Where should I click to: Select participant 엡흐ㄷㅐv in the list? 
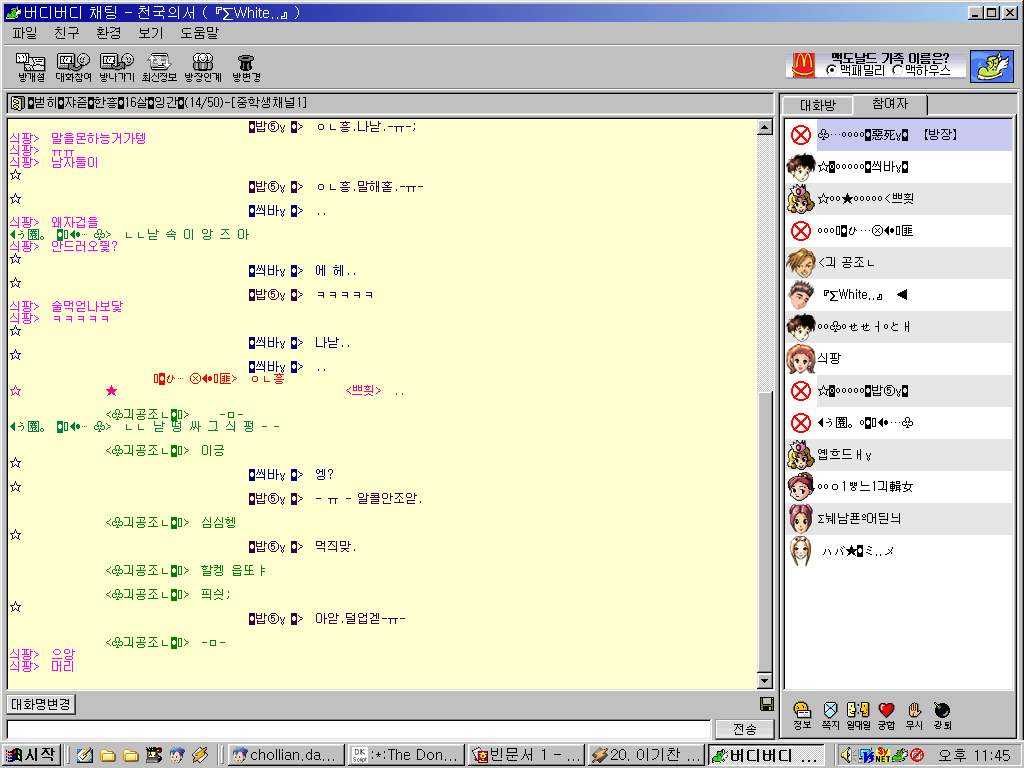899,455
